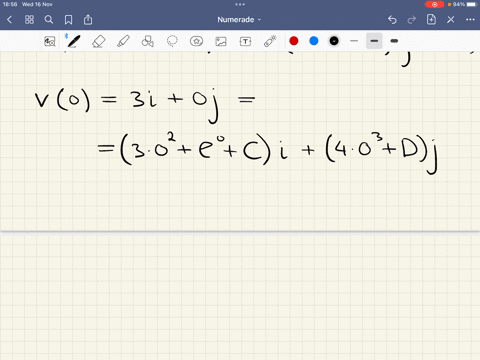Open the more options menu

(x=470, y=20)
